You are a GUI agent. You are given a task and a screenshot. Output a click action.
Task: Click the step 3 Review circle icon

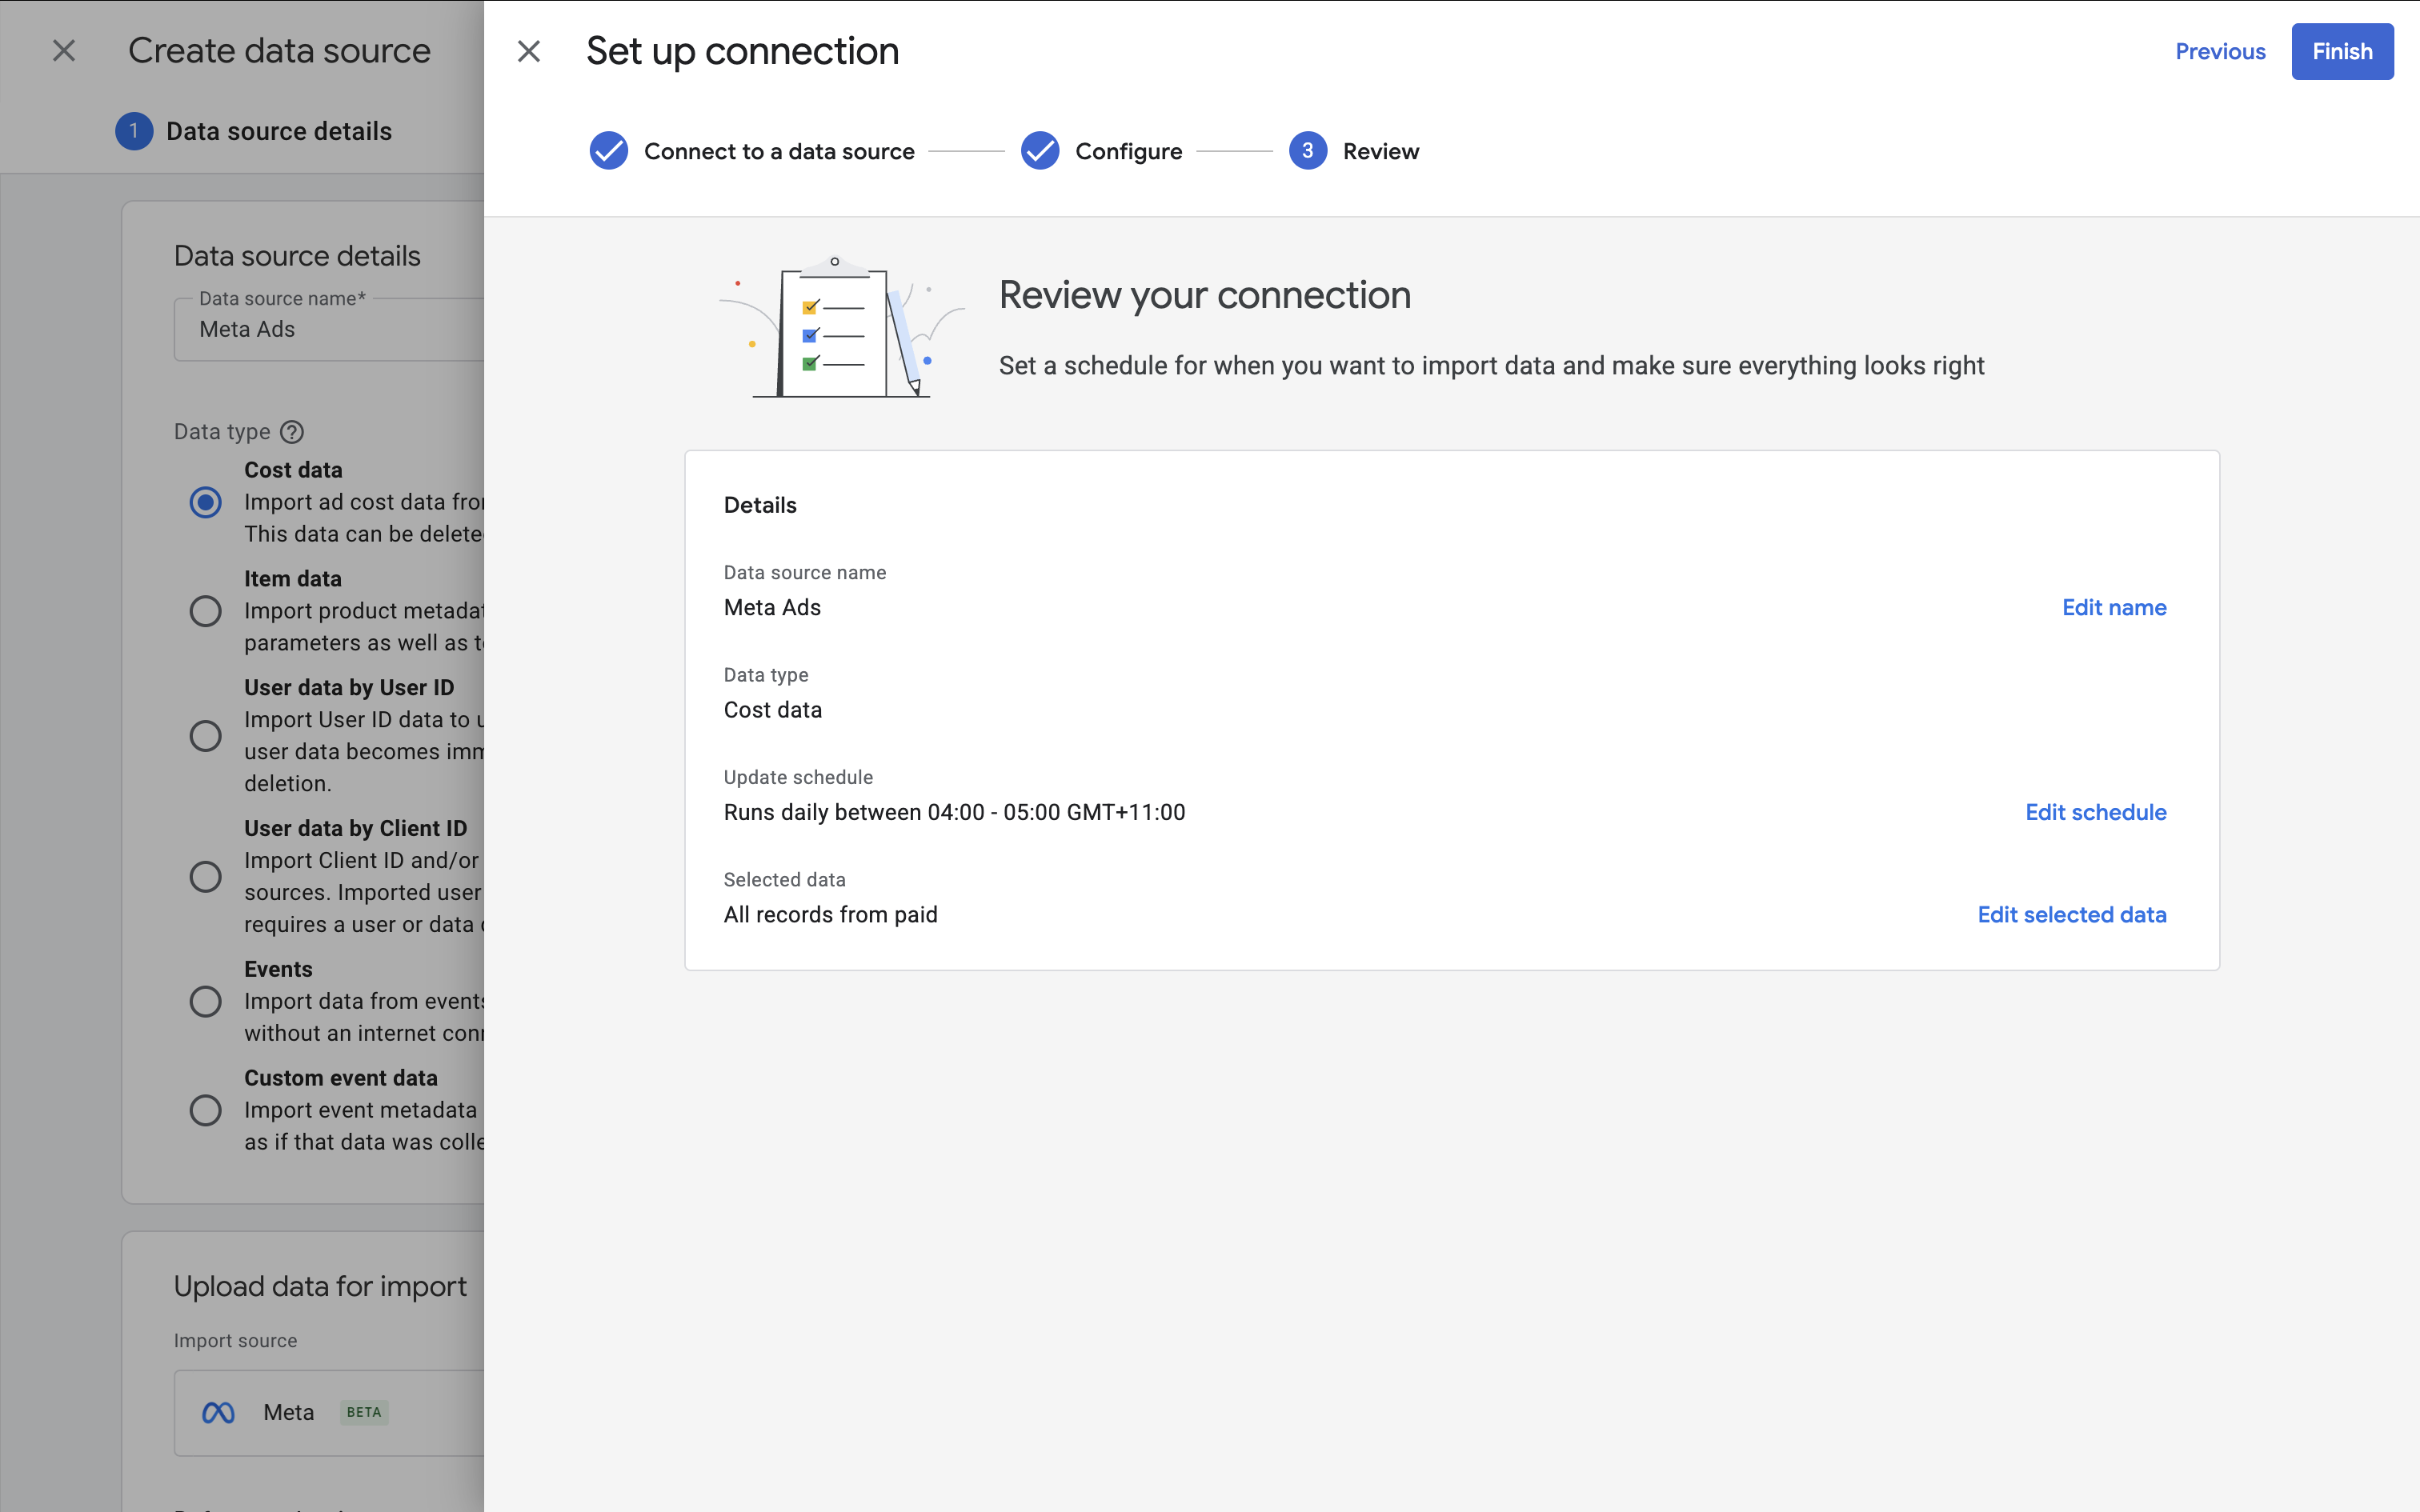click(1307, 151)
